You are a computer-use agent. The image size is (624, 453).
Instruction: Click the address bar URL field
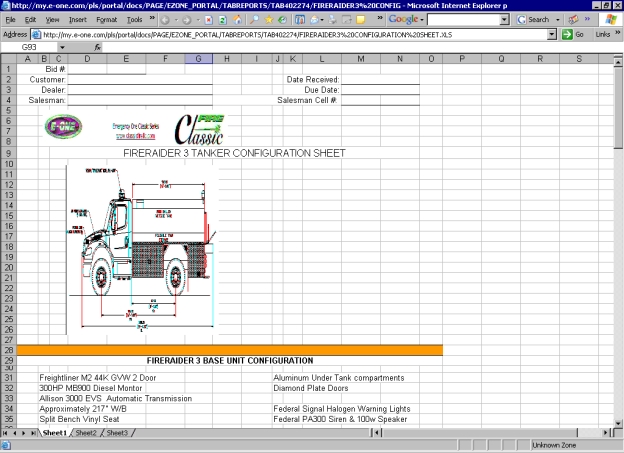click(294, 35)
